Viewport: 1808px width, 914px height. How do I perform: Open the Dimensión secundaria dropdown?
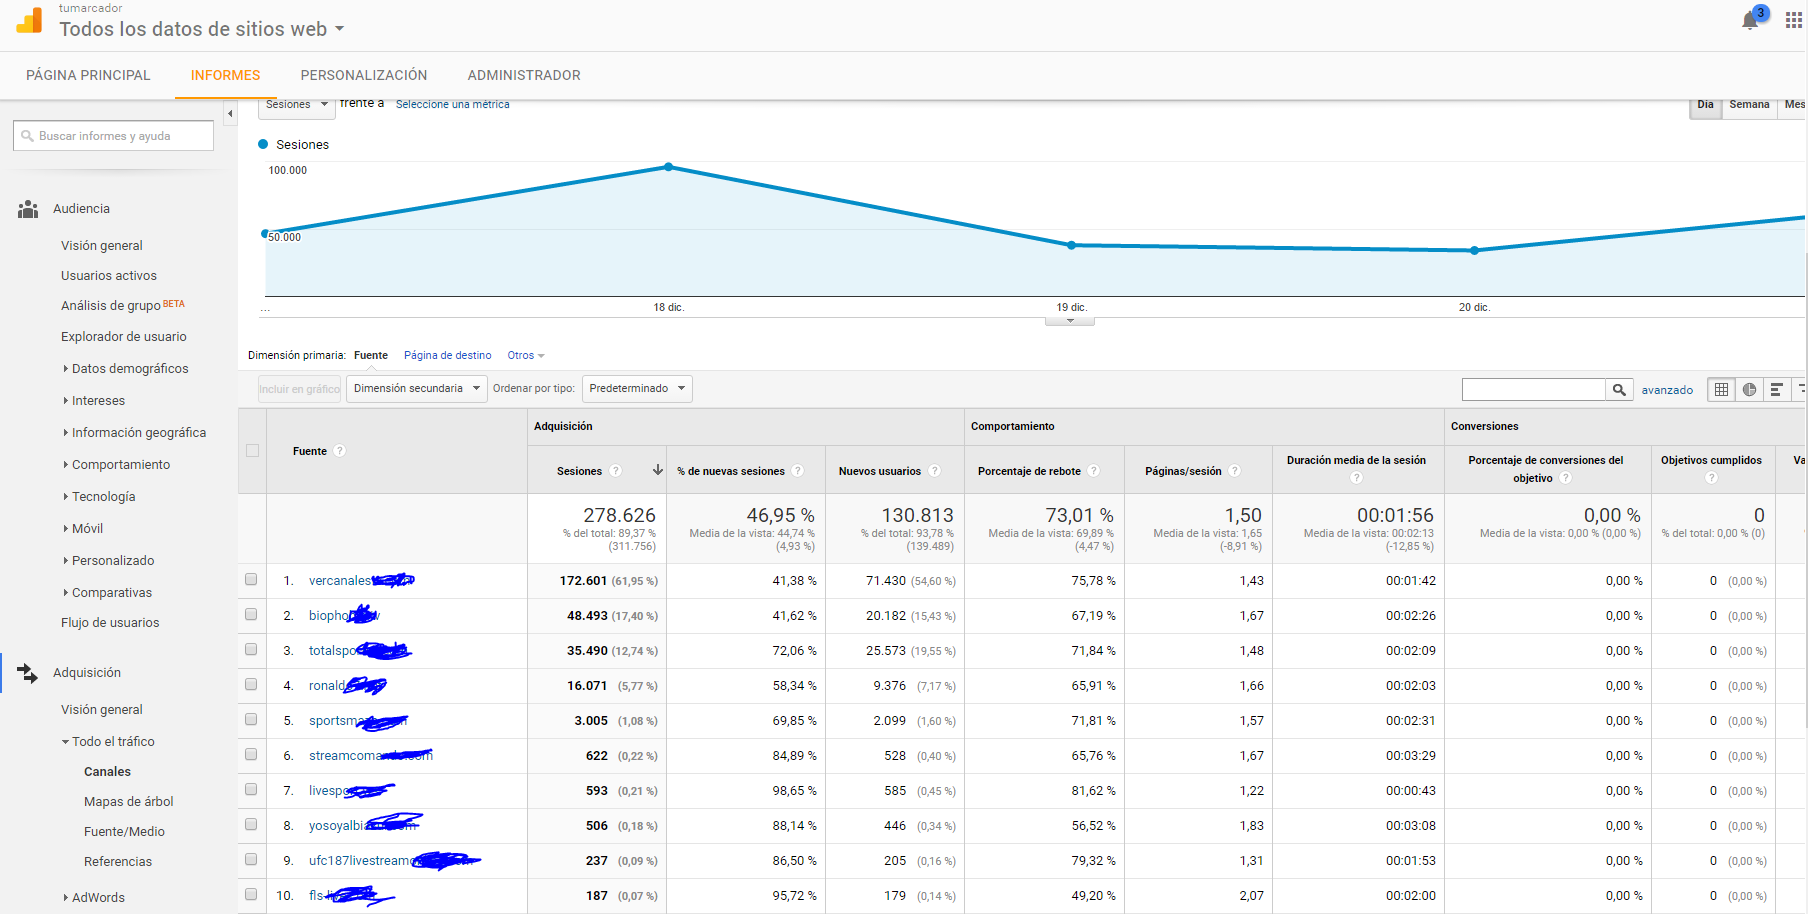tap(415, 389)
